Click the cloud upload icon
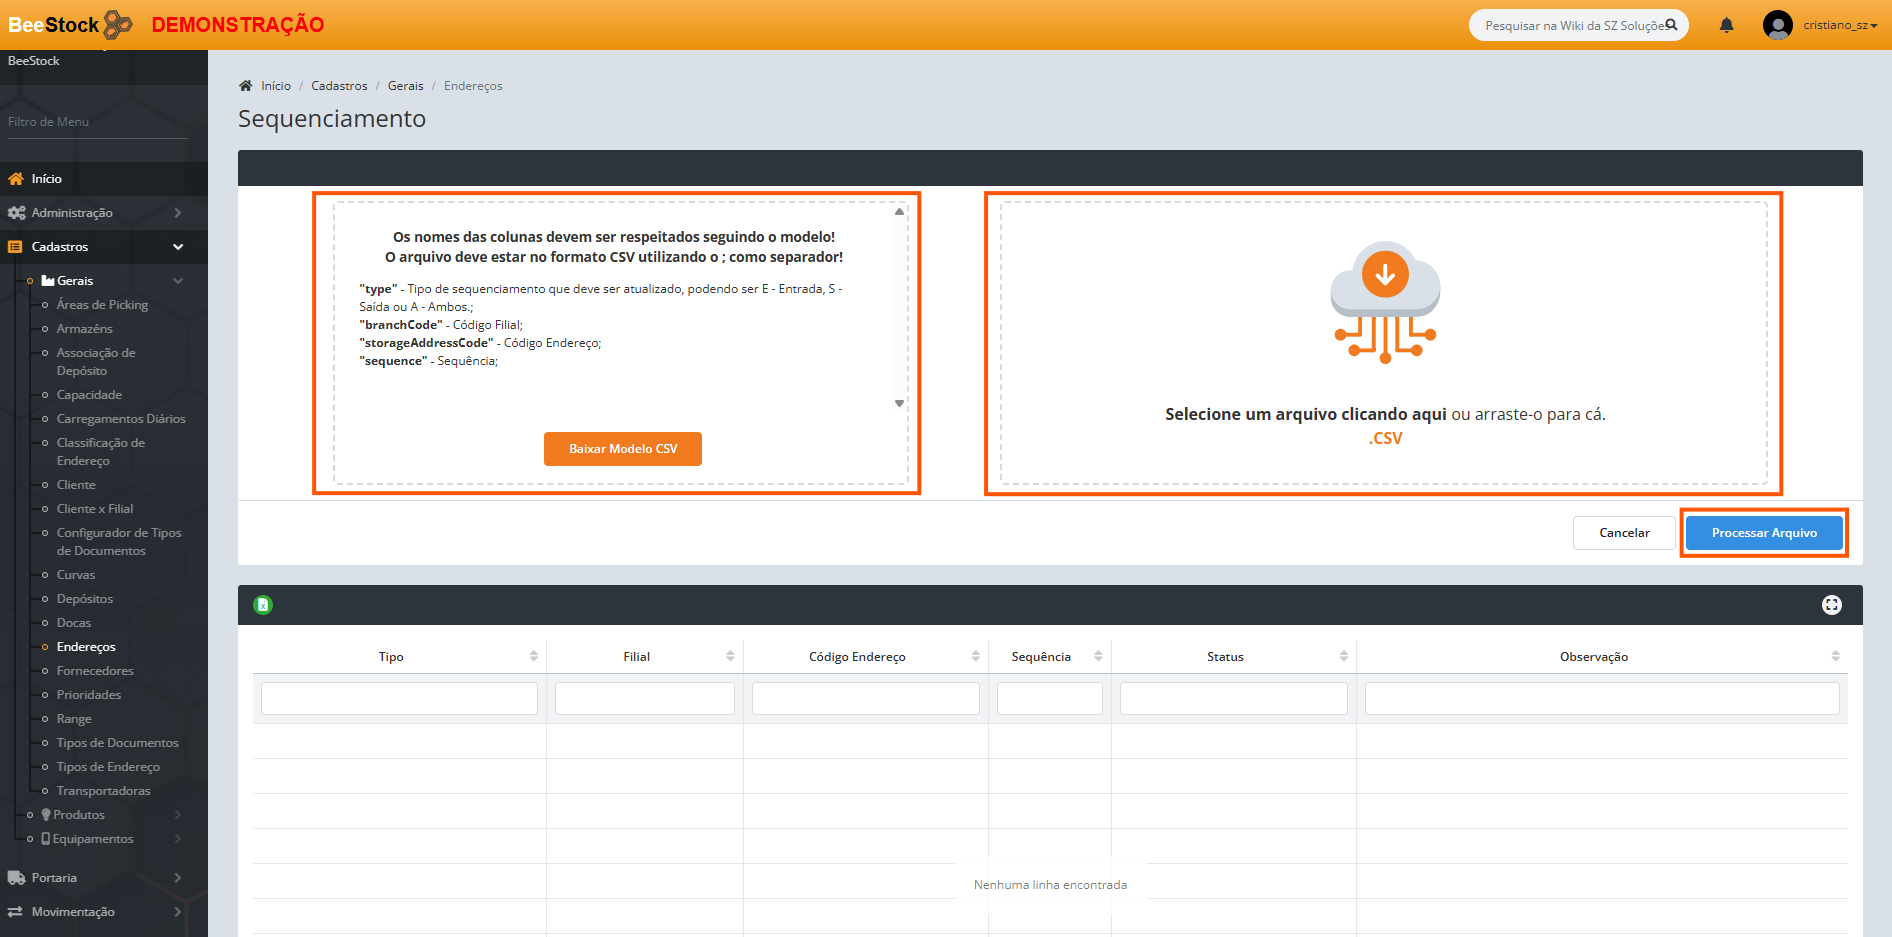The width and height of the screenshot is (1892, 937). (1384, 302)
